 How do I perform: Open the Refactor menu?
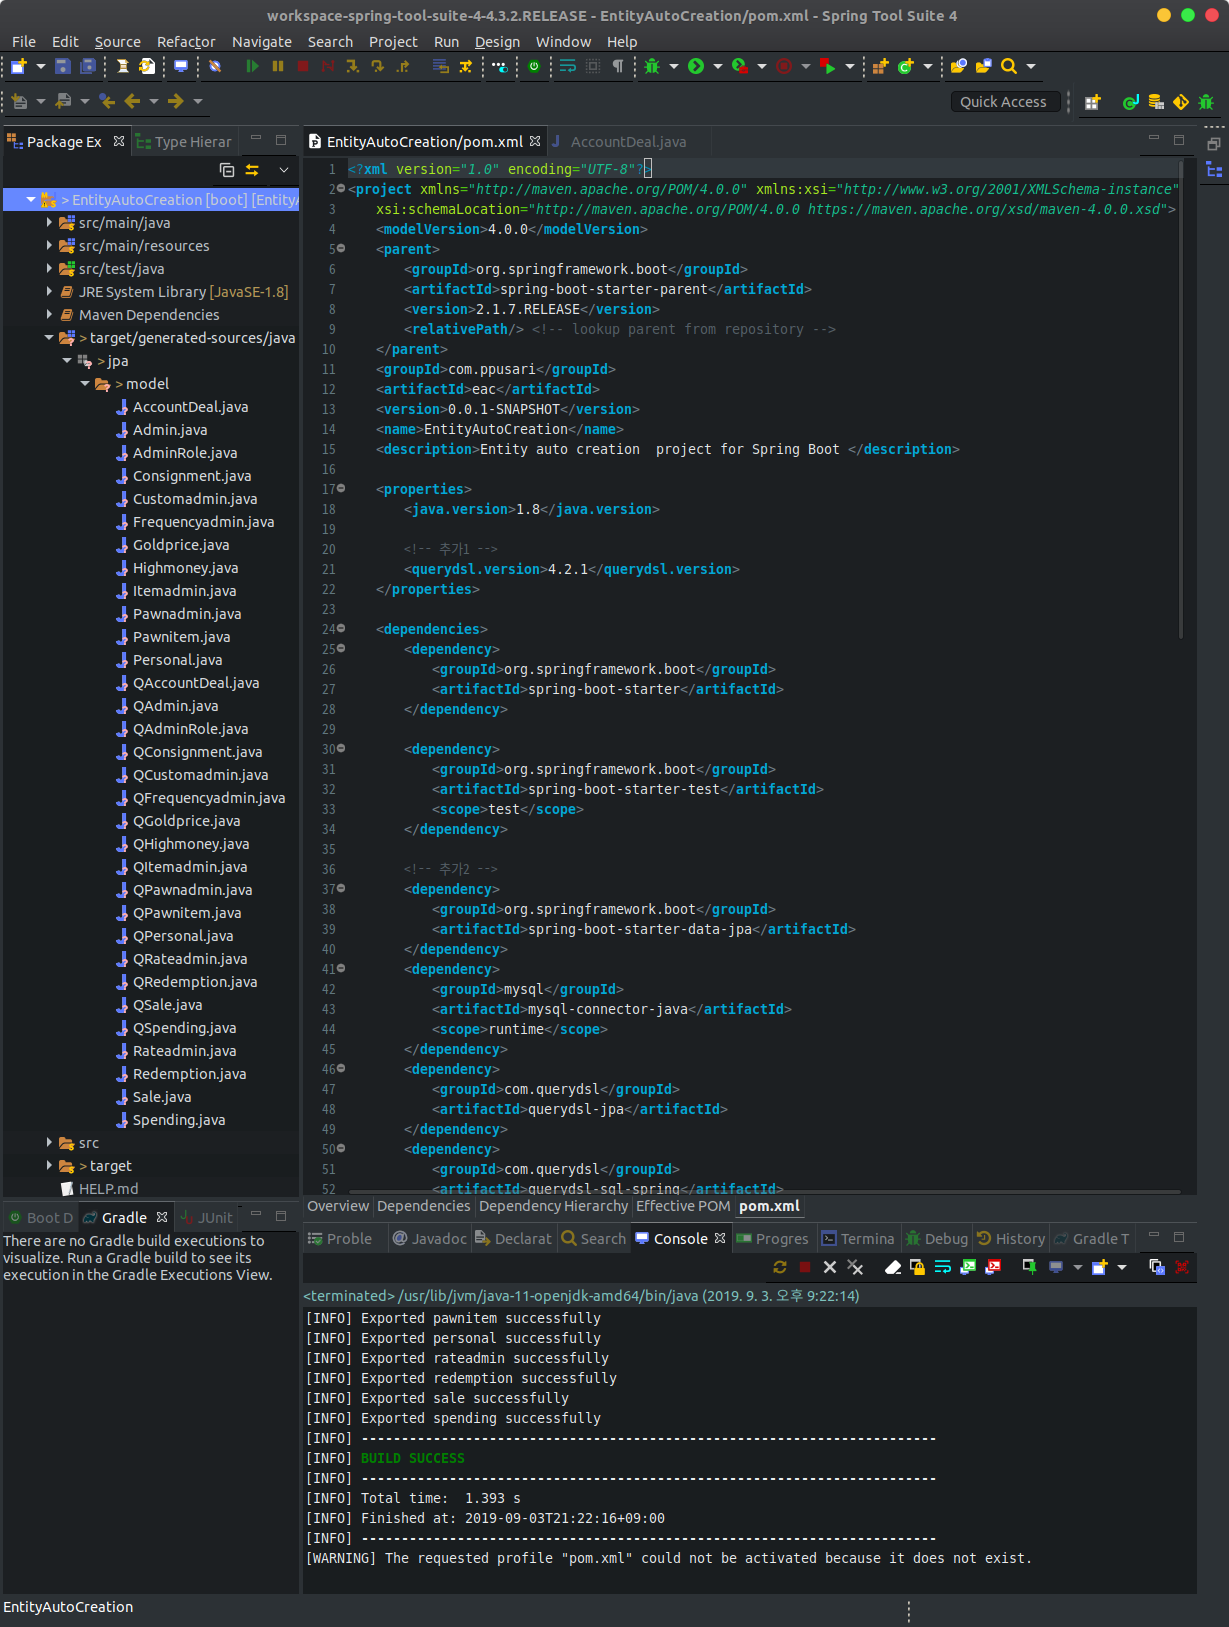coord(186,42)
